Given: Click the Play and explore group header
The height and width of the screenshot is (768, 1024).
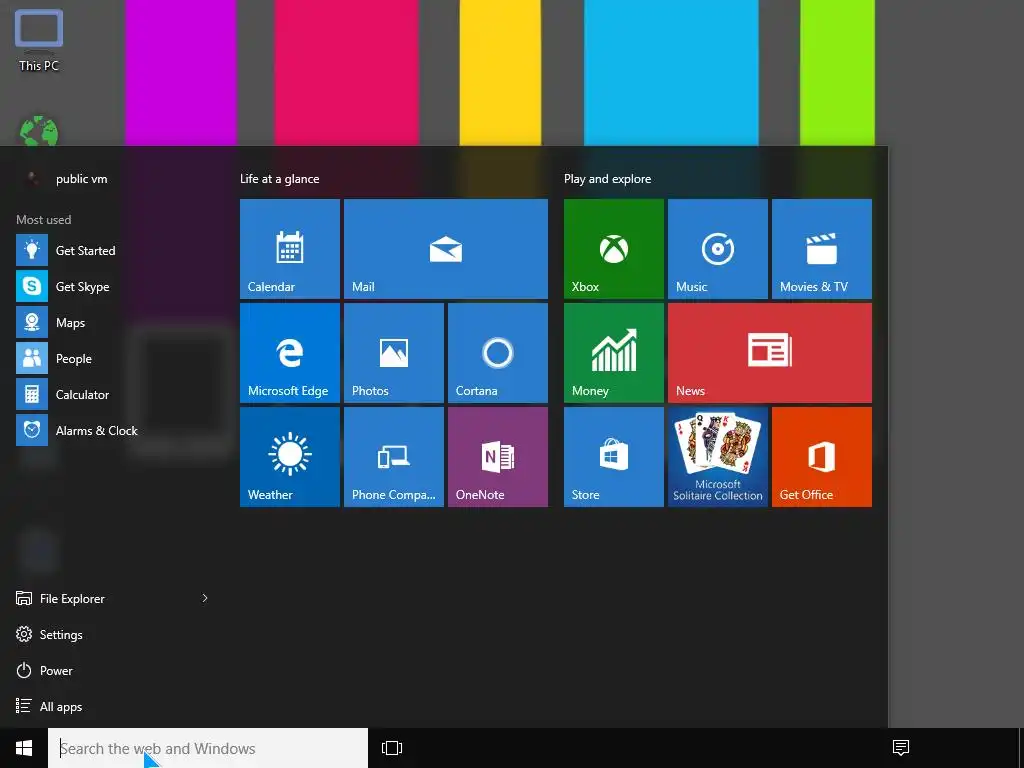Looking at the screenshot, I should (607, 178).
